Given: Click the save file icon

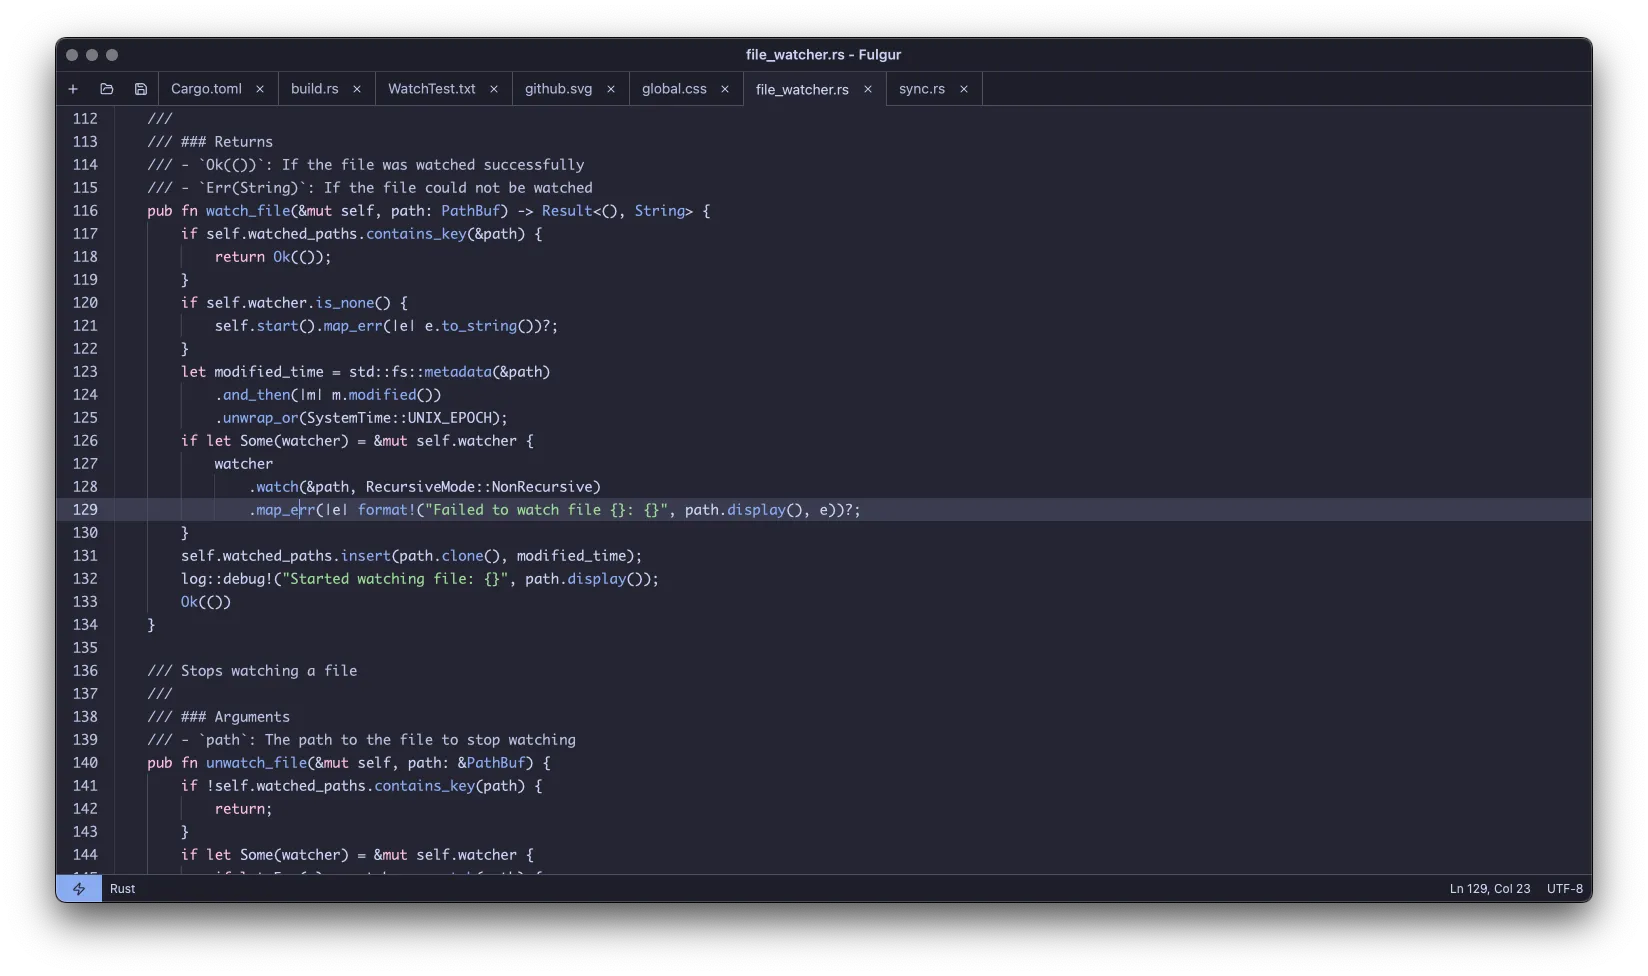Looking at the screenshot, I should click(141, 89).
